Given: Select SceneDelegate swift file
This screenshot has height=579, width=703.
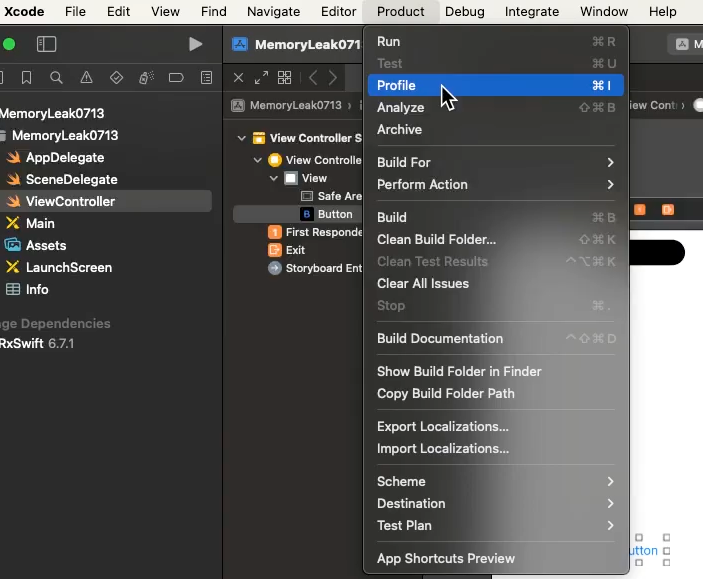Looking at the screenshot, I should 72,179.
